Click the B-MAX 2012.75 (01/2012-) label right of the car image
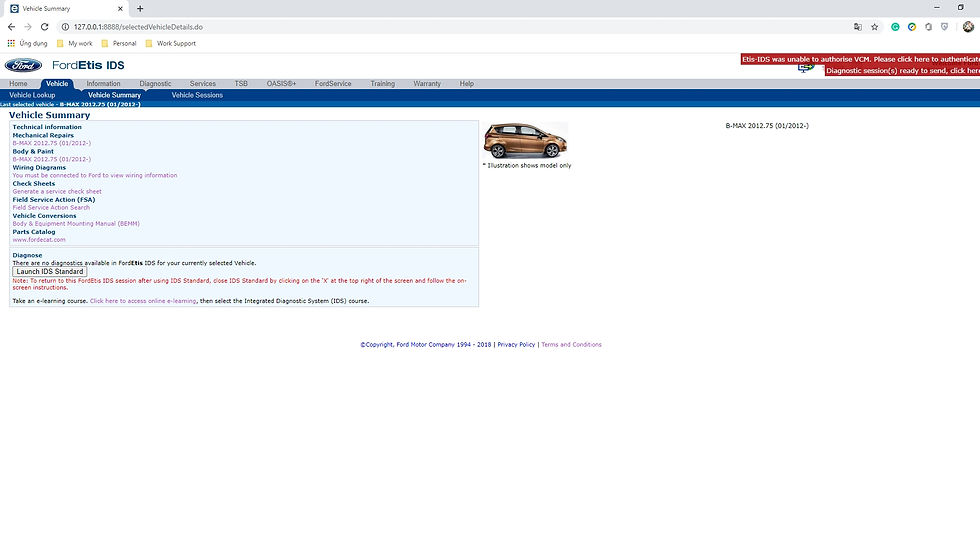980x539 pixels. [767, 126]
